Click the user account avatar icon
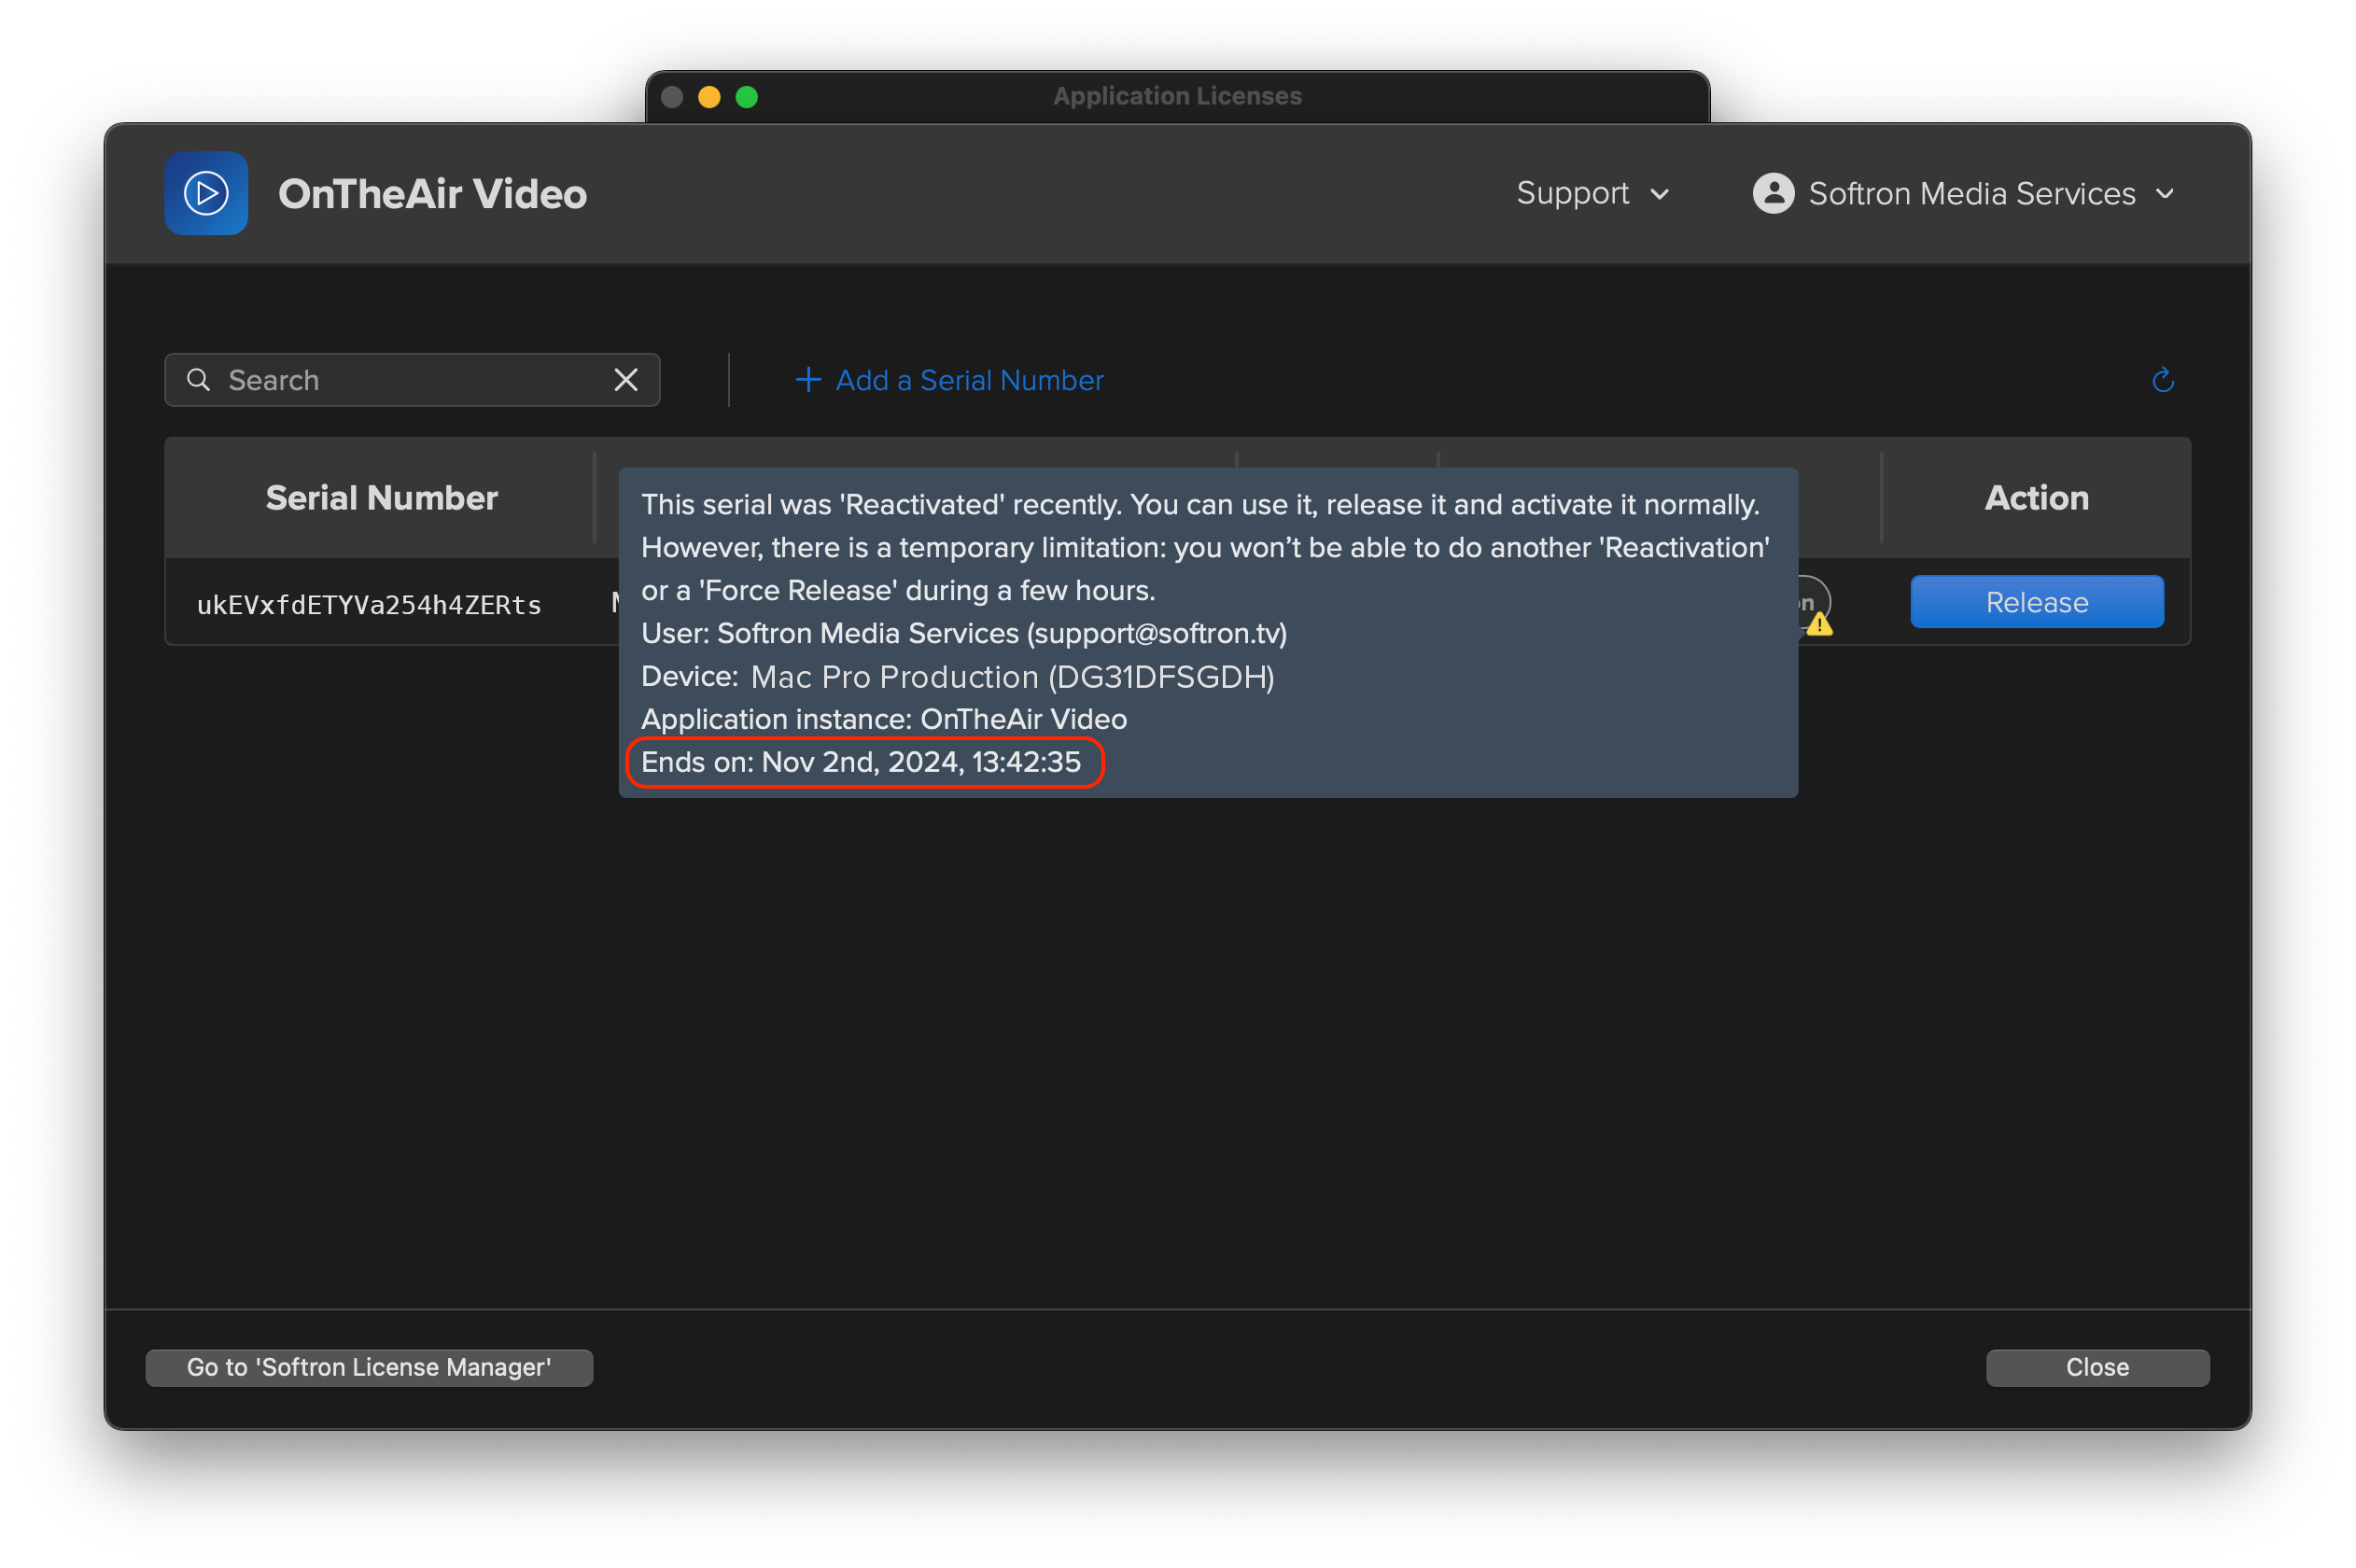The image size is (2356, 1568). tap(1773, 193)
